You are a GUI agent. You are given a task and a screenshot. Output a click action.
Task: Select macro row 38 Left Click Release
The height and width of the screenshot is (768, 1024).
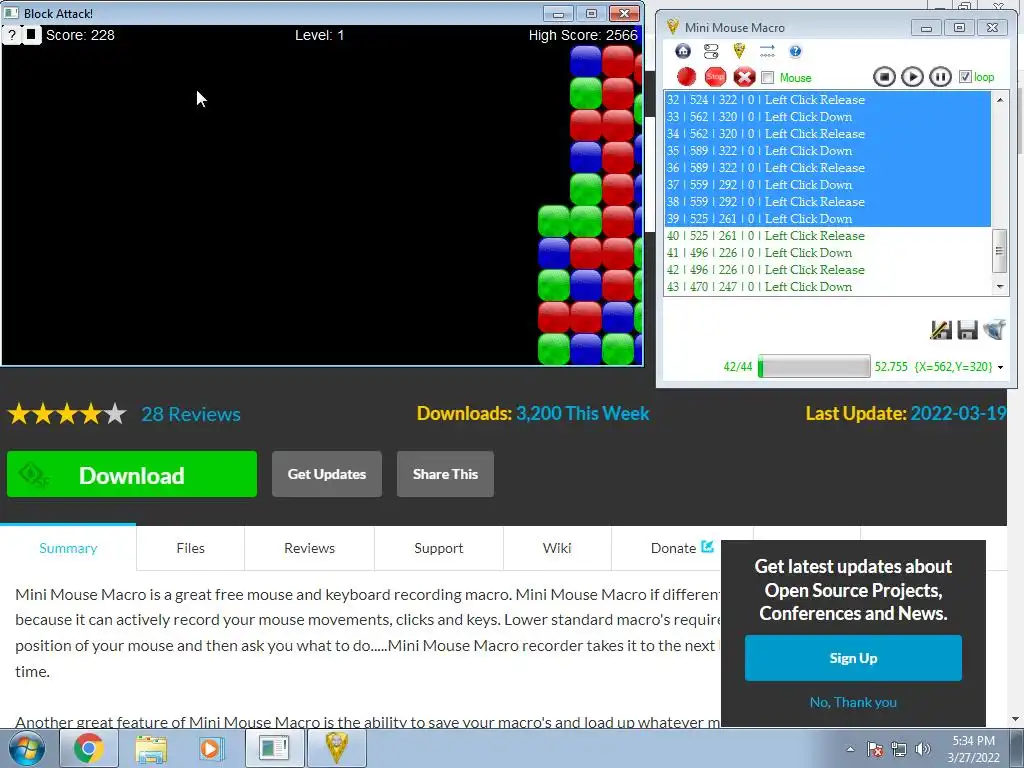827,202
